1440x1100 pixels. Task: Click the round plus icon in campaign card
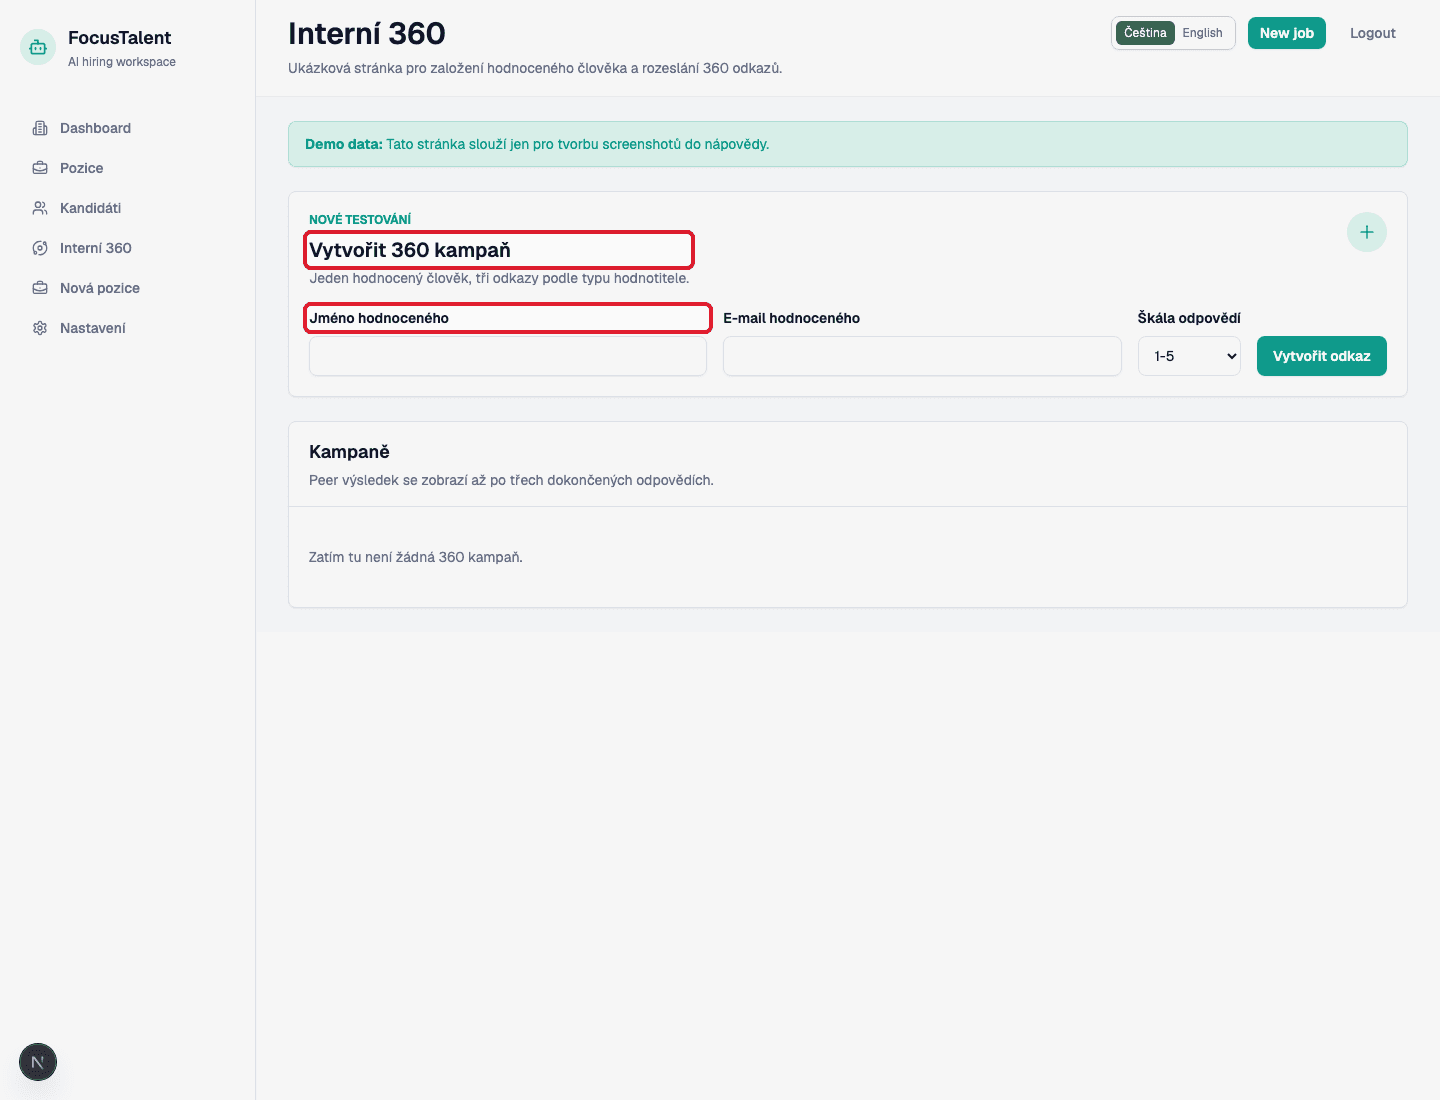[1367, 232]
